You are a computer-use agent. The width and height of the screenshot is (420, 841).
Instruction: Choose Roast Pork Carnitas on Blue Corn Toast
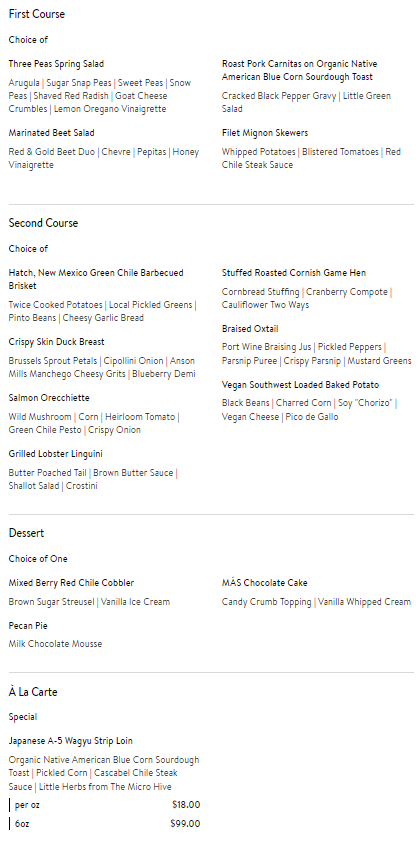[x=299, y=70]
